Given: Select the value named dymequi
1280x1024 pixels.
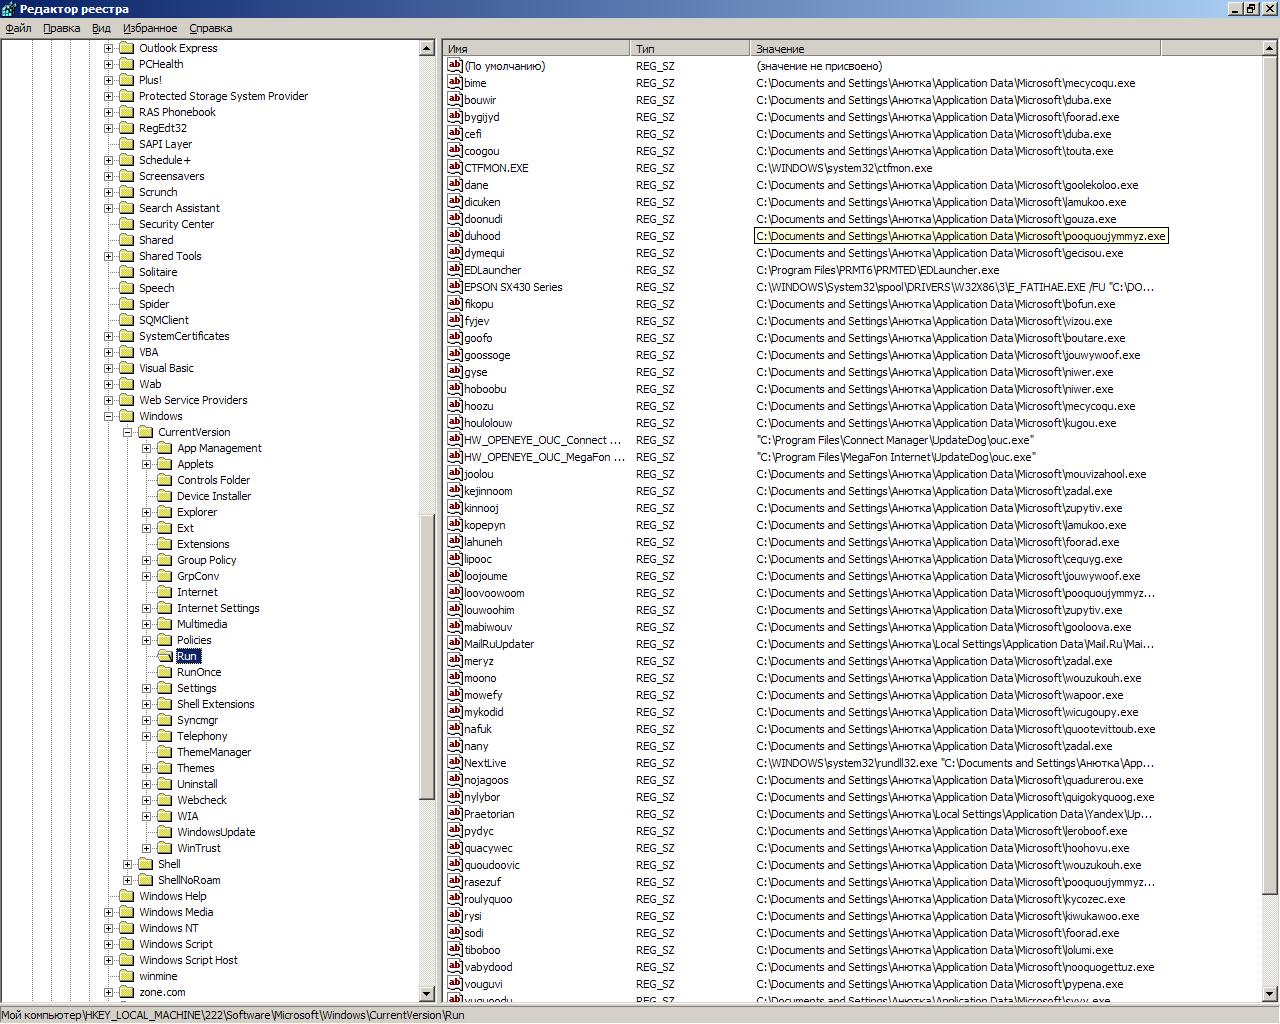Looking at the screenshot, I should (x=484, y=253).
